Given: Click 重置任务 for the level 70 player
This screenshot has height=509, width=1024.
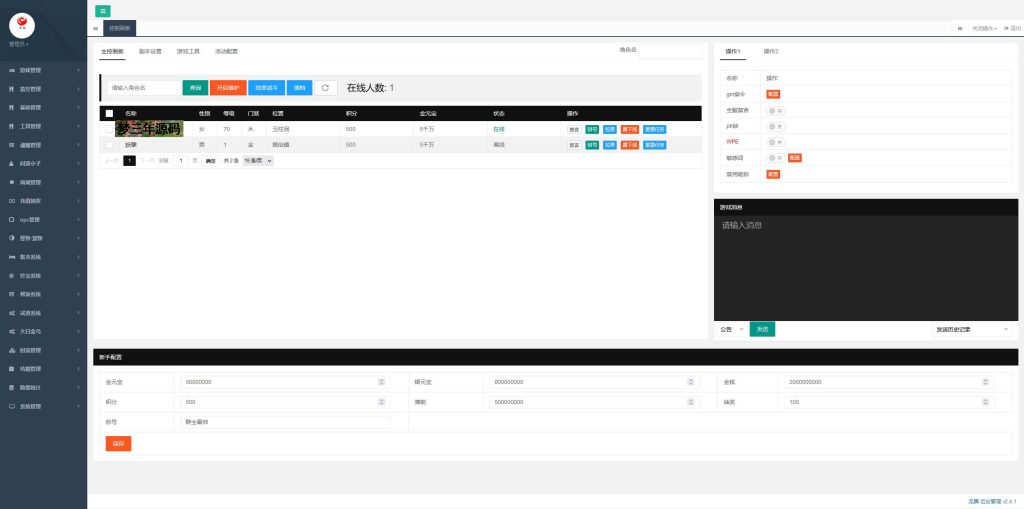Looking at the screenshot, I should coord(654,129).
